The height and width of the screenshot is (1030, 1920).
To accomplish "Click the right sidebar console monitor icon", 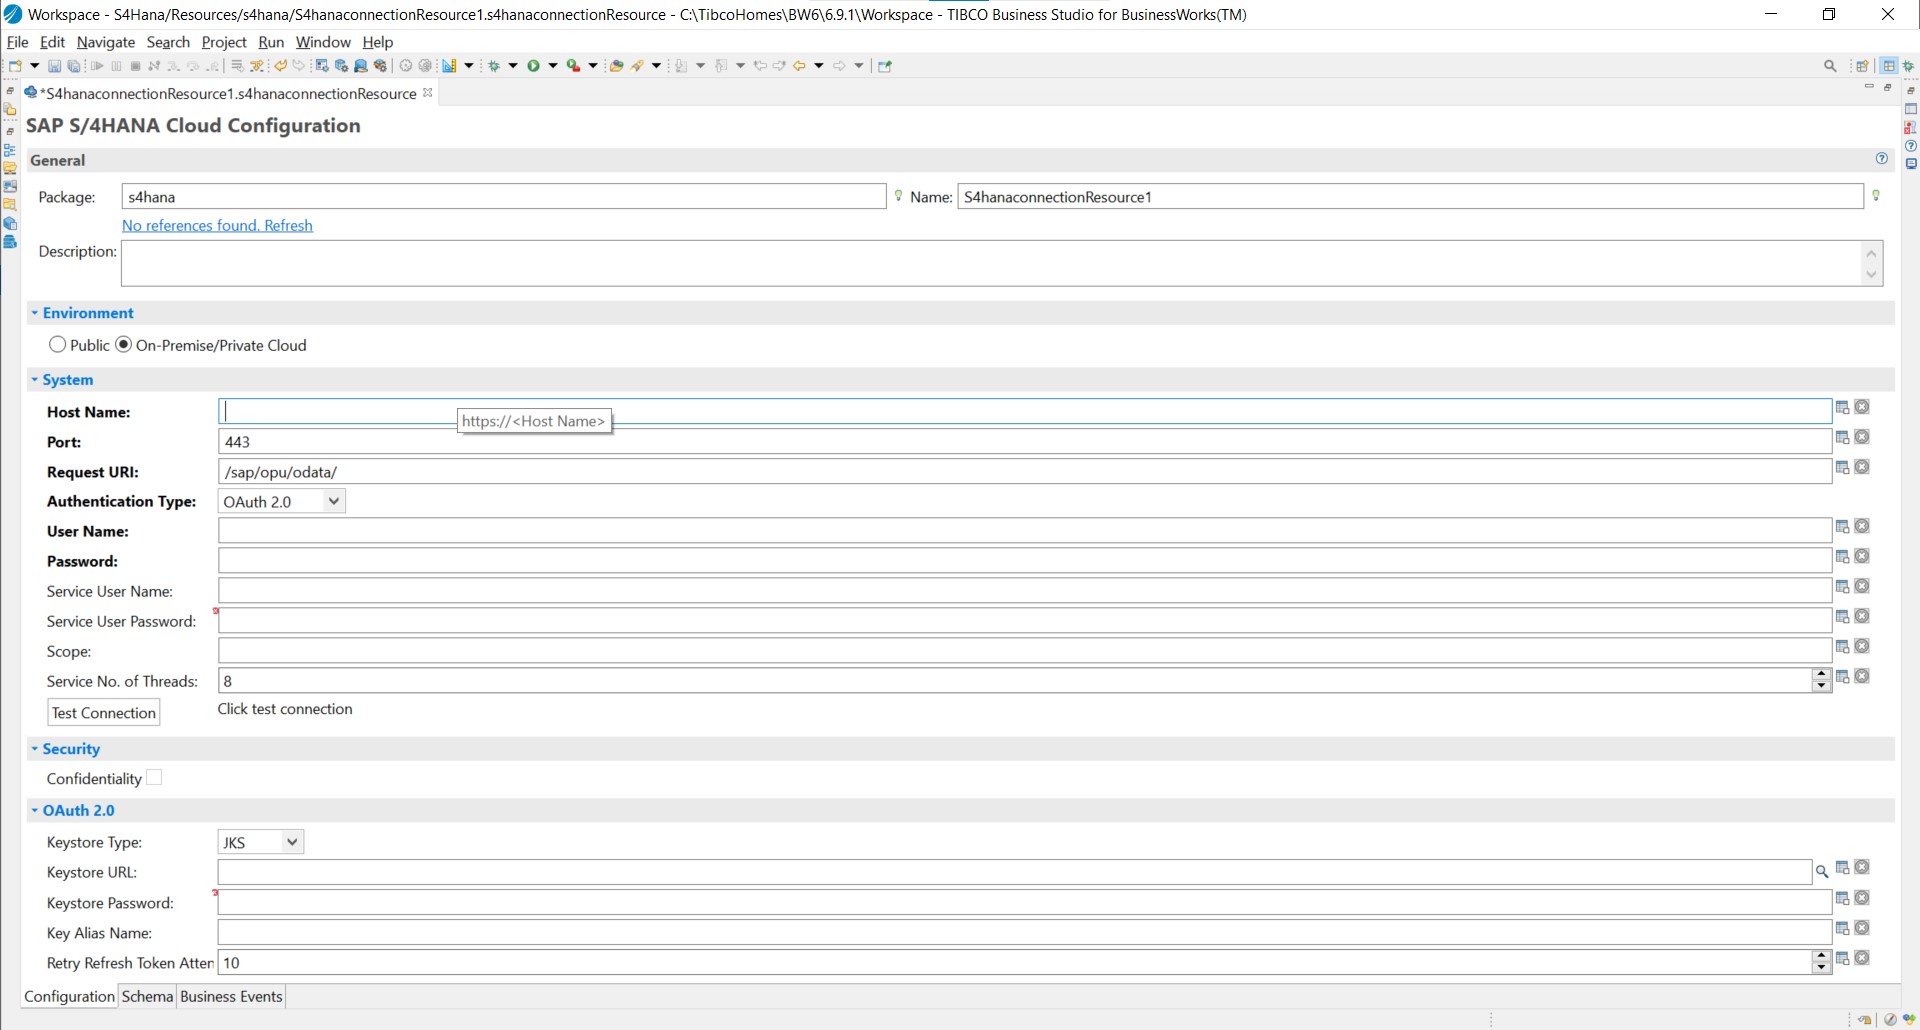I will (x=1911, y=164).
